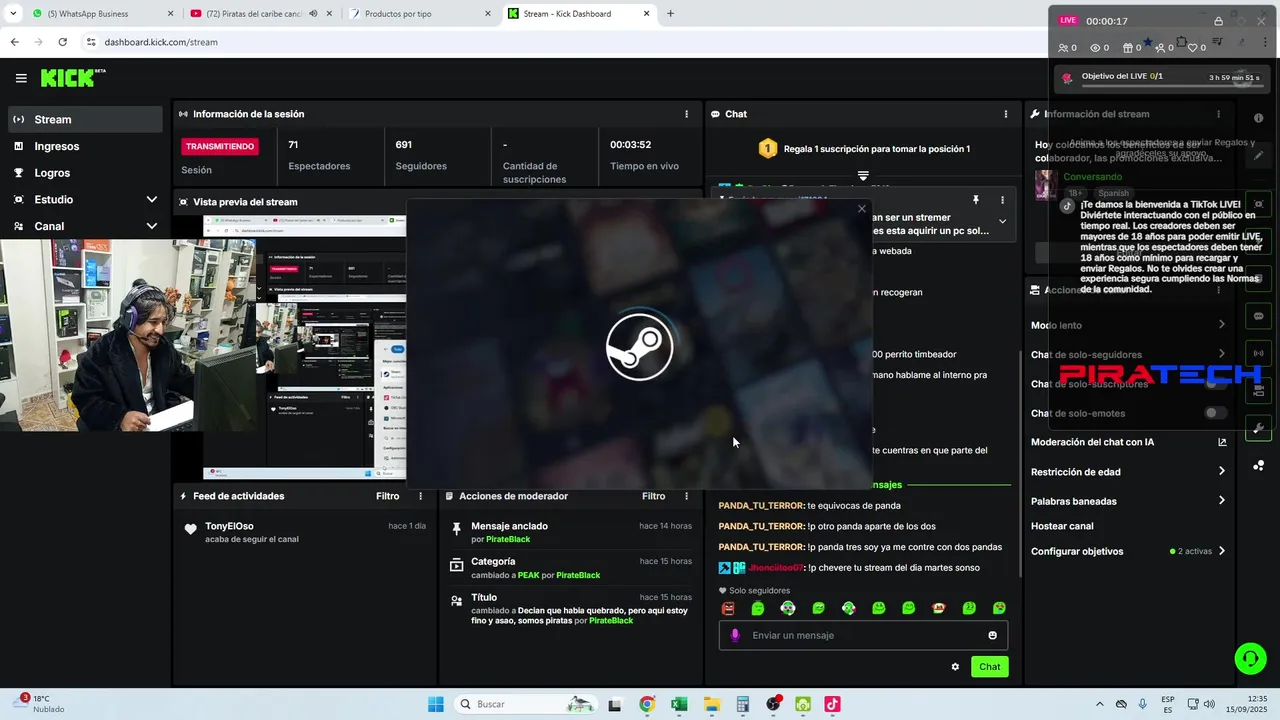
Task: Open Logros in the sidebar
Action: point(85,173)
